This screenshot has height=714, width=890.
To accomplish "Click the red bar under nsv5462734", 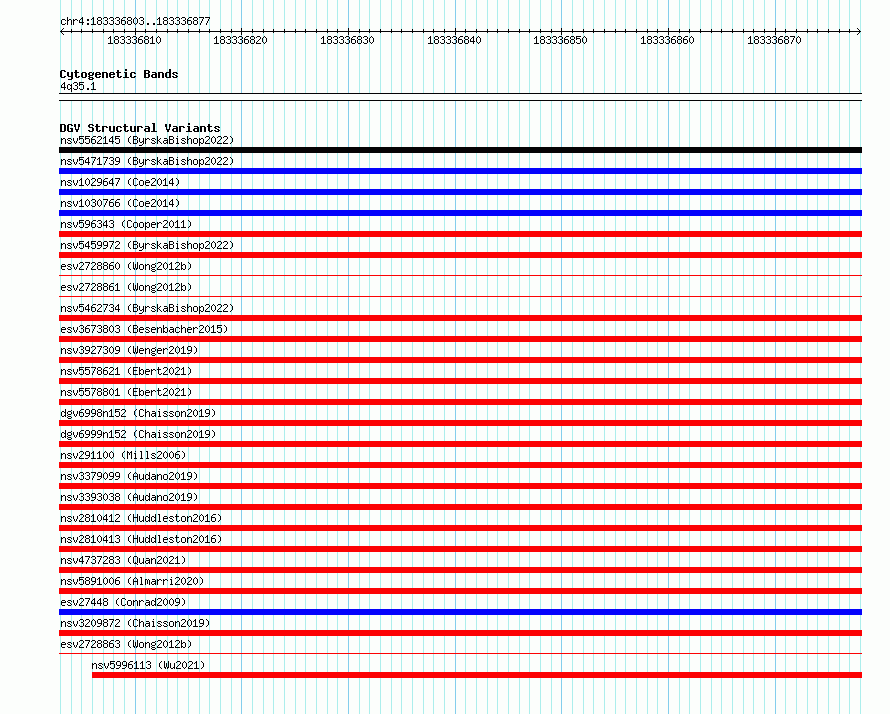I will point(460,318).
